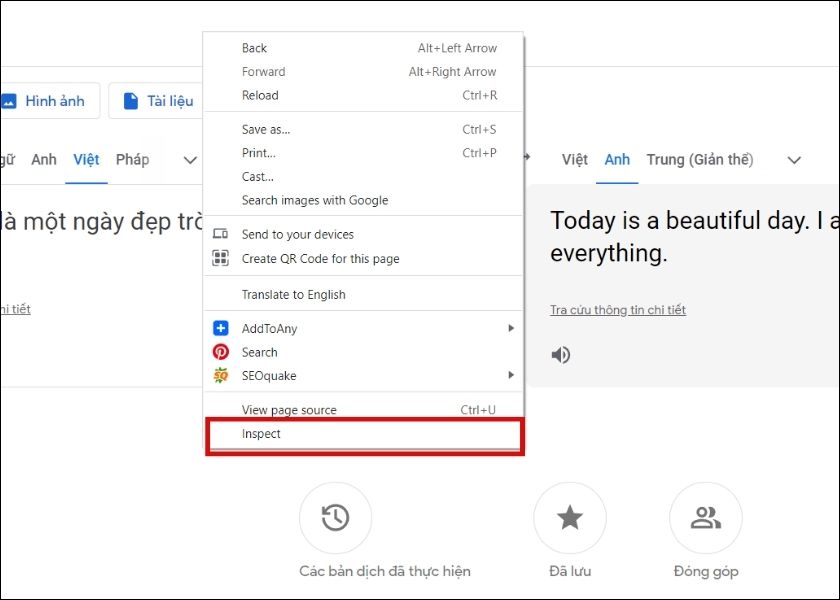840x600 pixels.
Task: Expand the source language dropdown arrow
Action: click(189, 160)
